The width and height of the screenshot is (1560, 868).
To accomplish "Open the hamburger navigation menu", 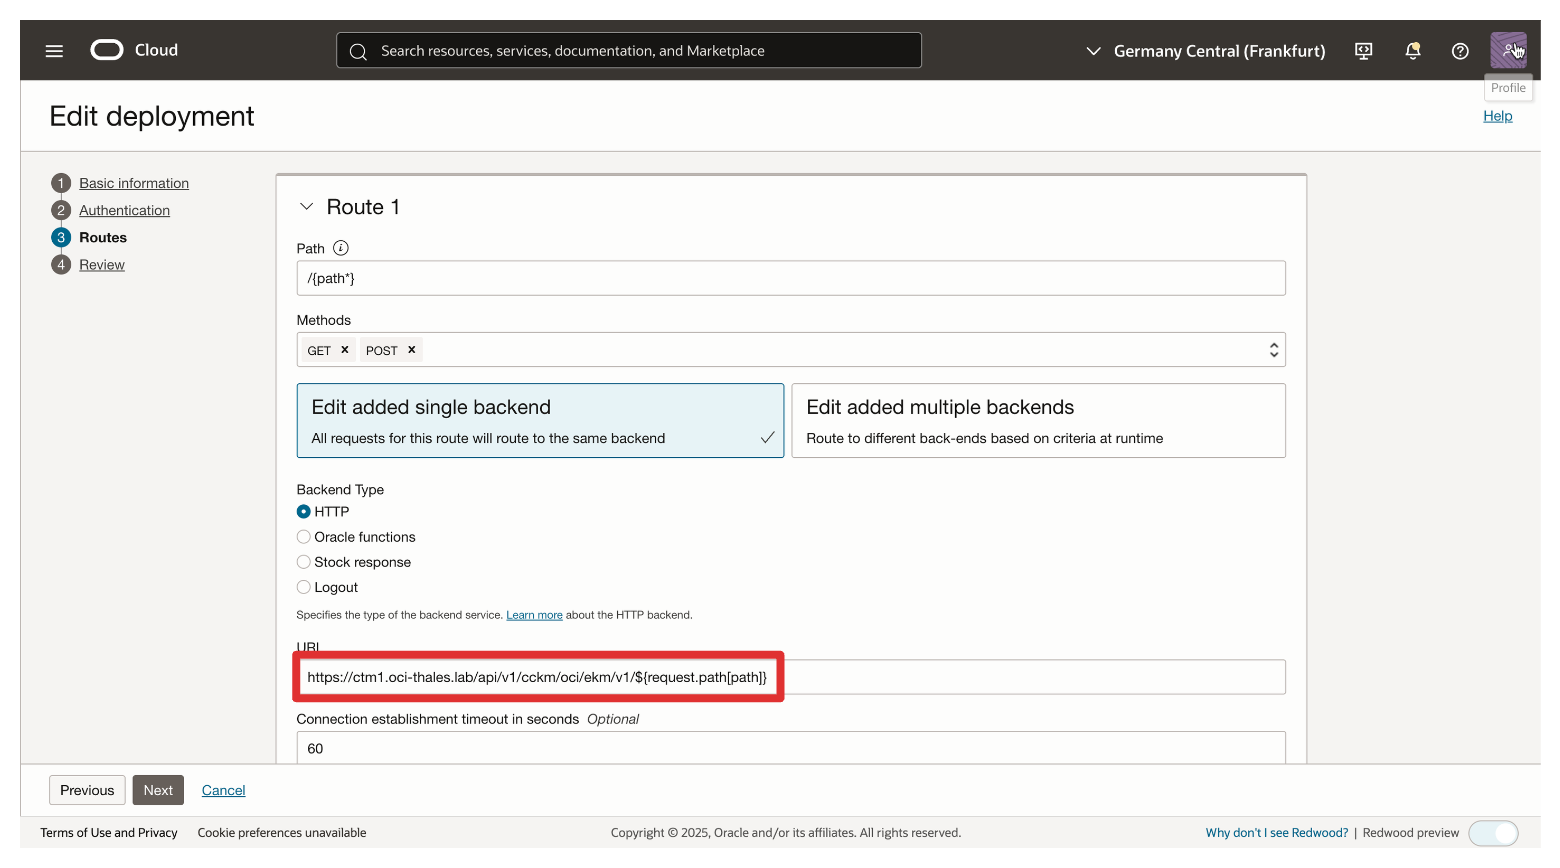I will pyautogui.click(x=54, y=51).
